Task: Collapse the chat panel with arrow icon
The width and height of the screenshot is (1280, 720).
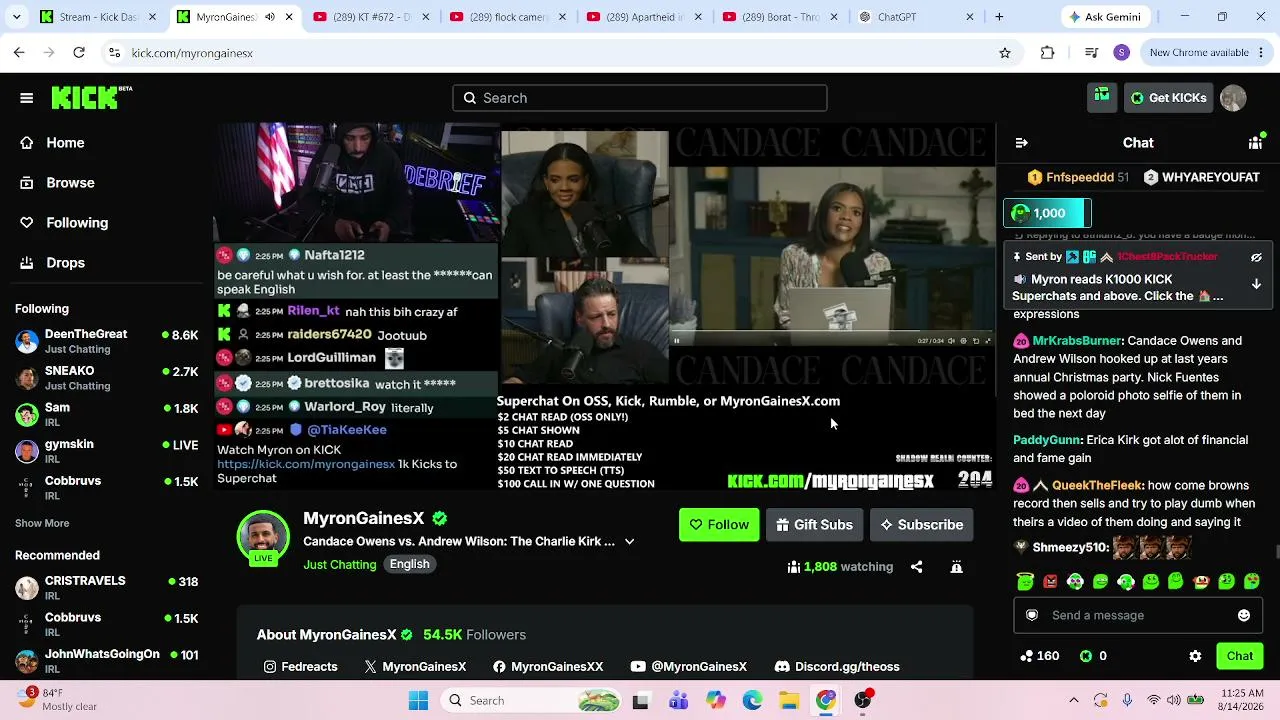Action: click(x=1021, y=143)
